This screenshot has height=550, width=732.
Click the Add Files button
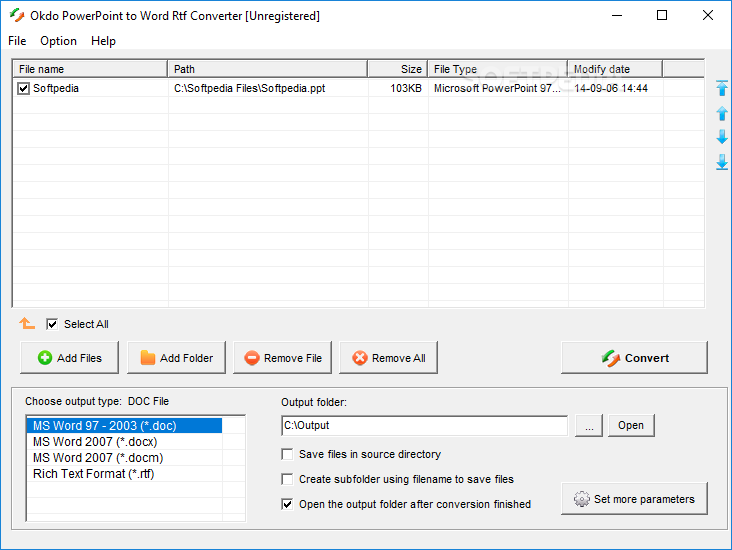70,358
